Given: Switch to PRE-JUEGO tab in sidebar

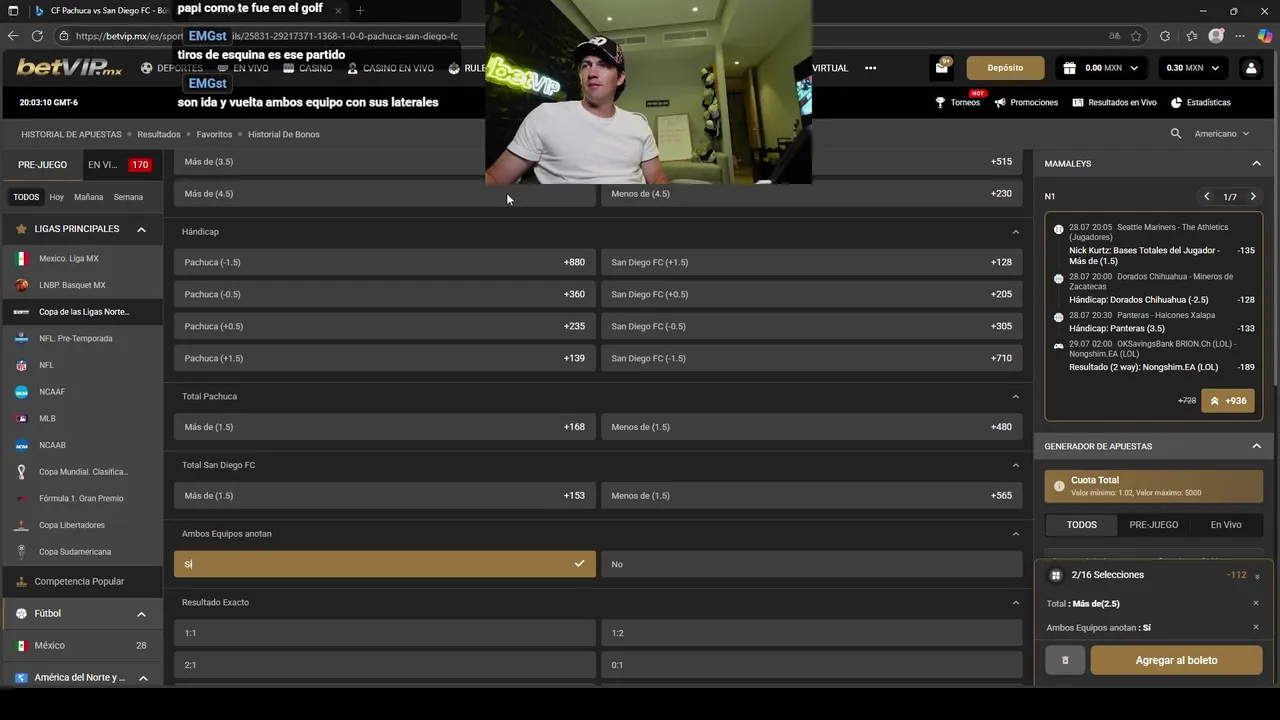Looking at the screenshot, I should click(x=42, y=165).
